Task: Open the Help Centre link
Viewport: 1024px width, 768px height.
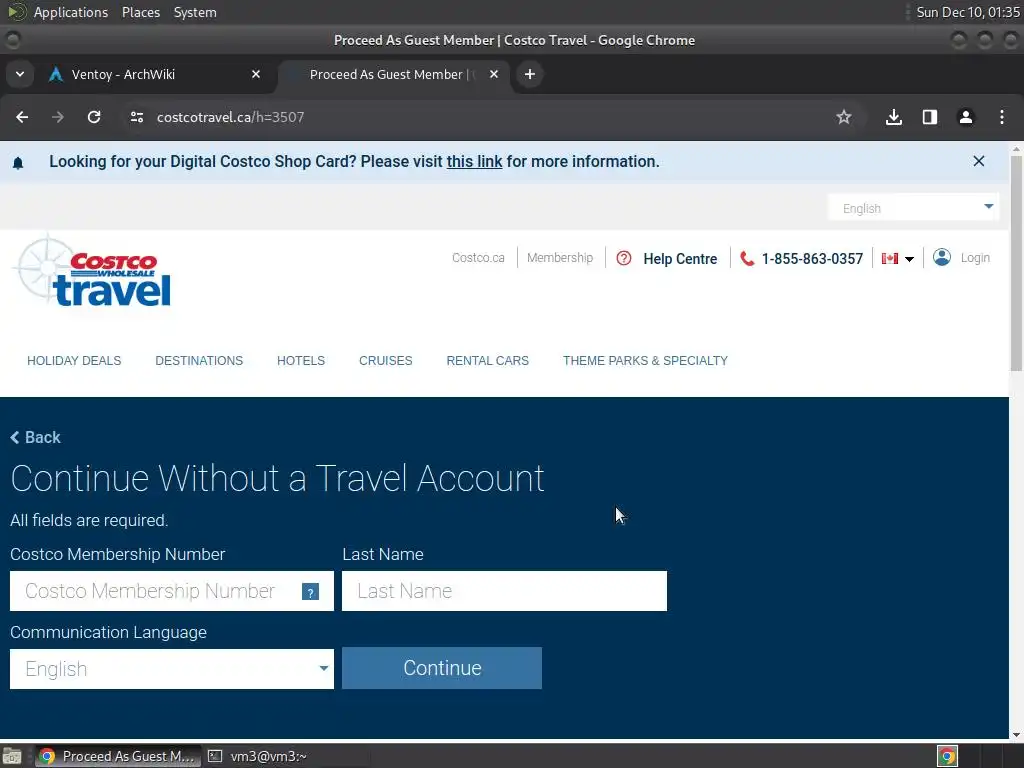Action: (680, 259)
